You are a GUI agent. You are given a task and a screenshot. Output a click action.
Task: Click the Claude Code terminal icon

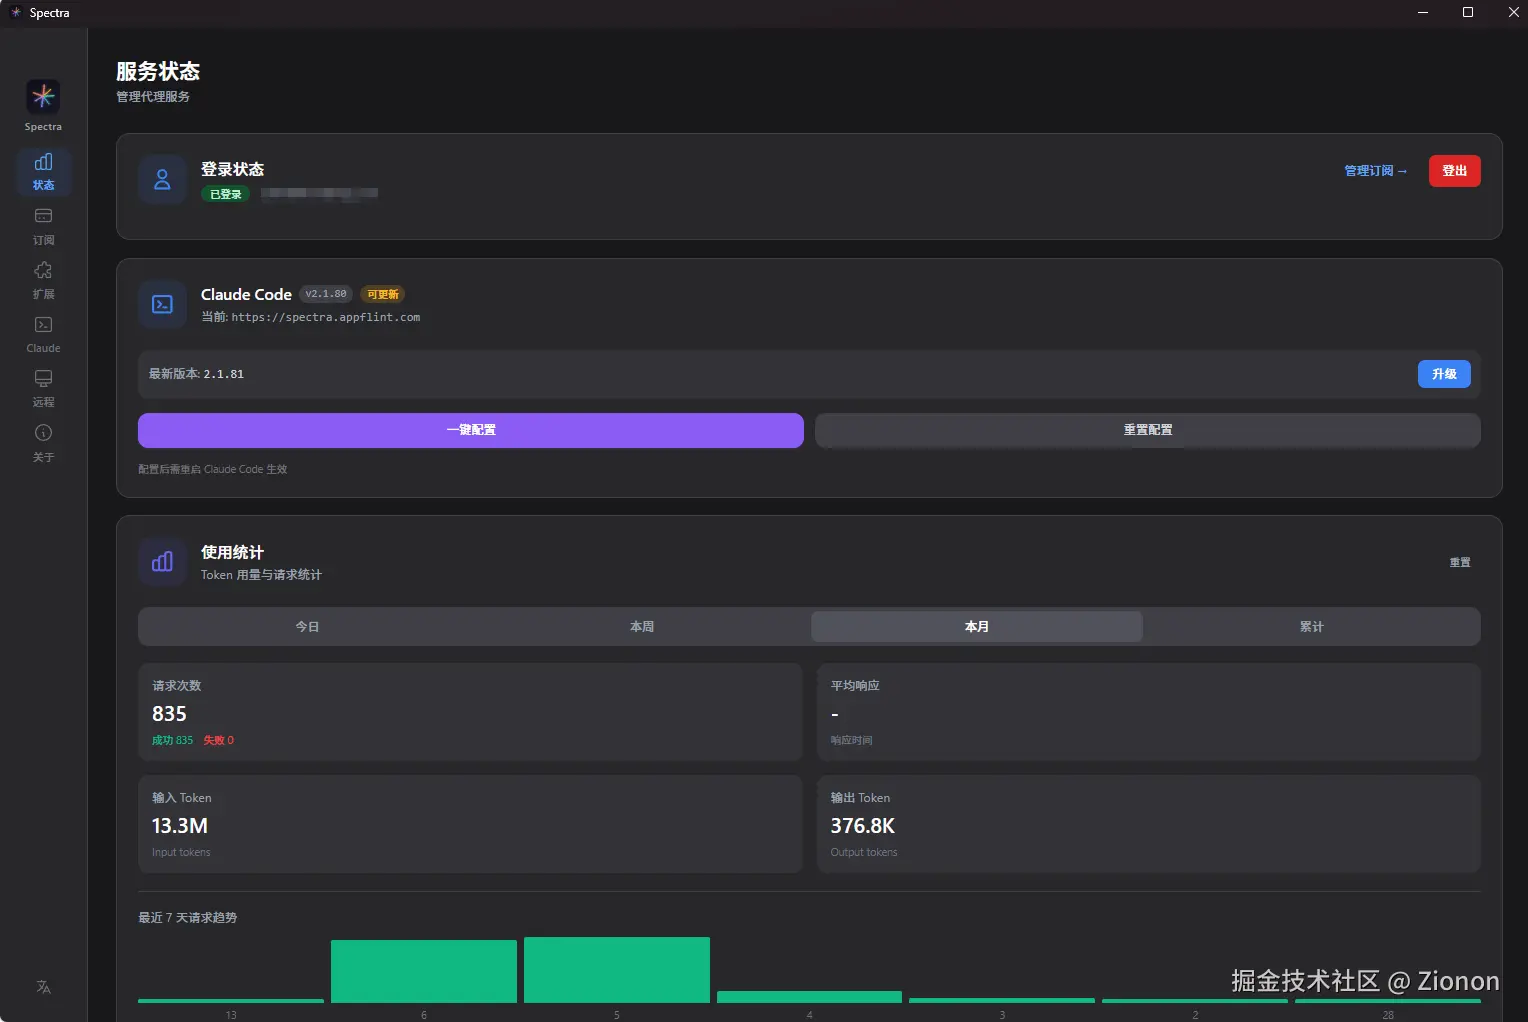click(x=162, y=304)
